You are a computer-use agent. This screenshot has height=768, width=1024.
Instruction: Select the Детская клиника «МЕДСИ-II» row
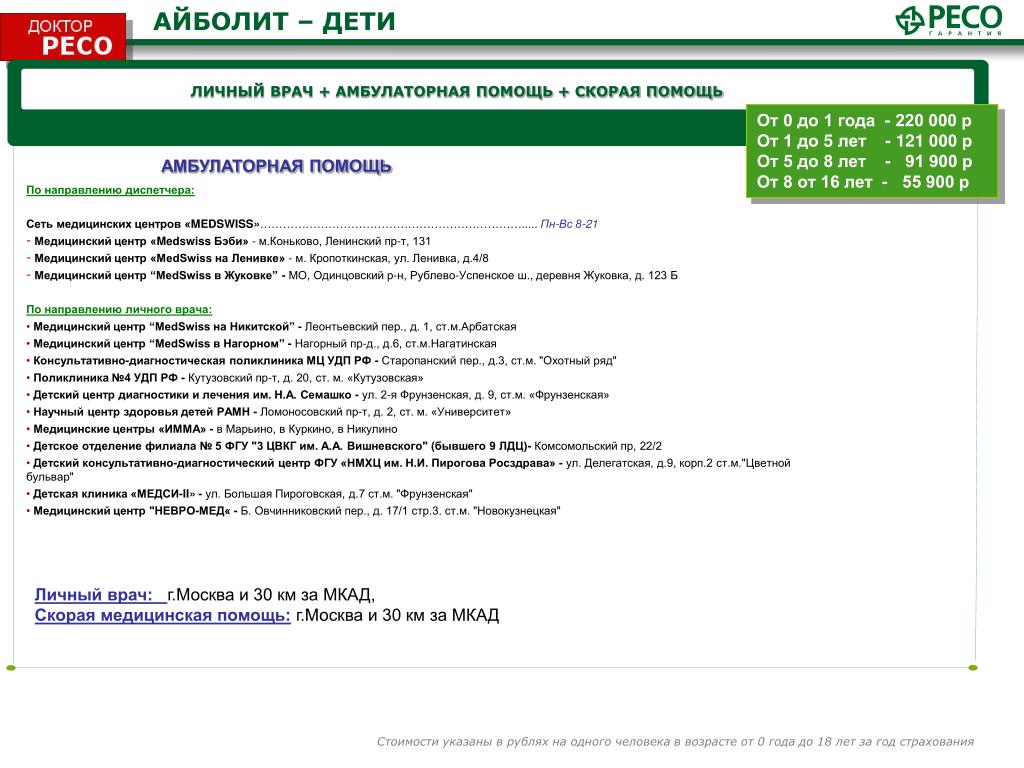pos(249,494)
